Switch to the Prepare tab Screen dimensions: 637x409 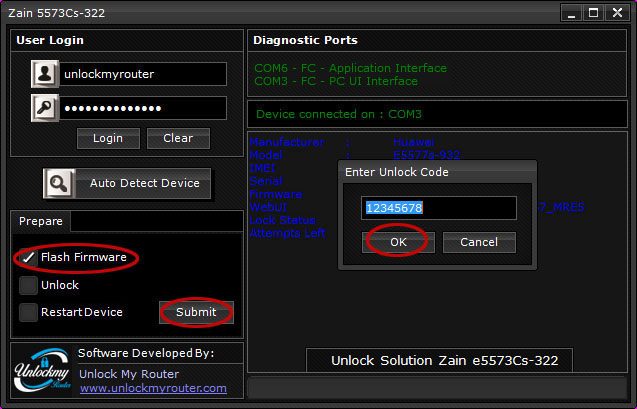(x=41, y=221)
